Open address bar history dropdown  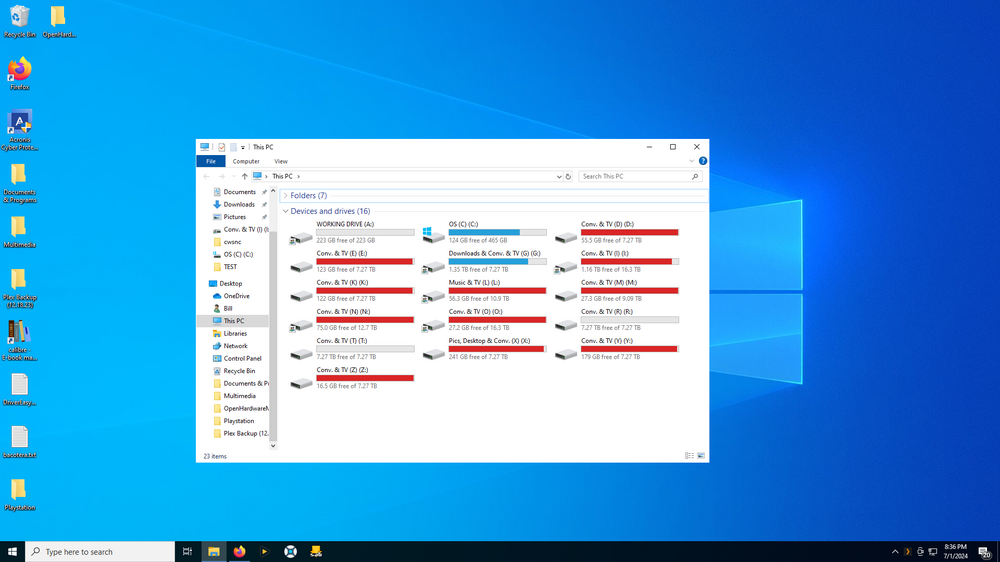[559, 177]
